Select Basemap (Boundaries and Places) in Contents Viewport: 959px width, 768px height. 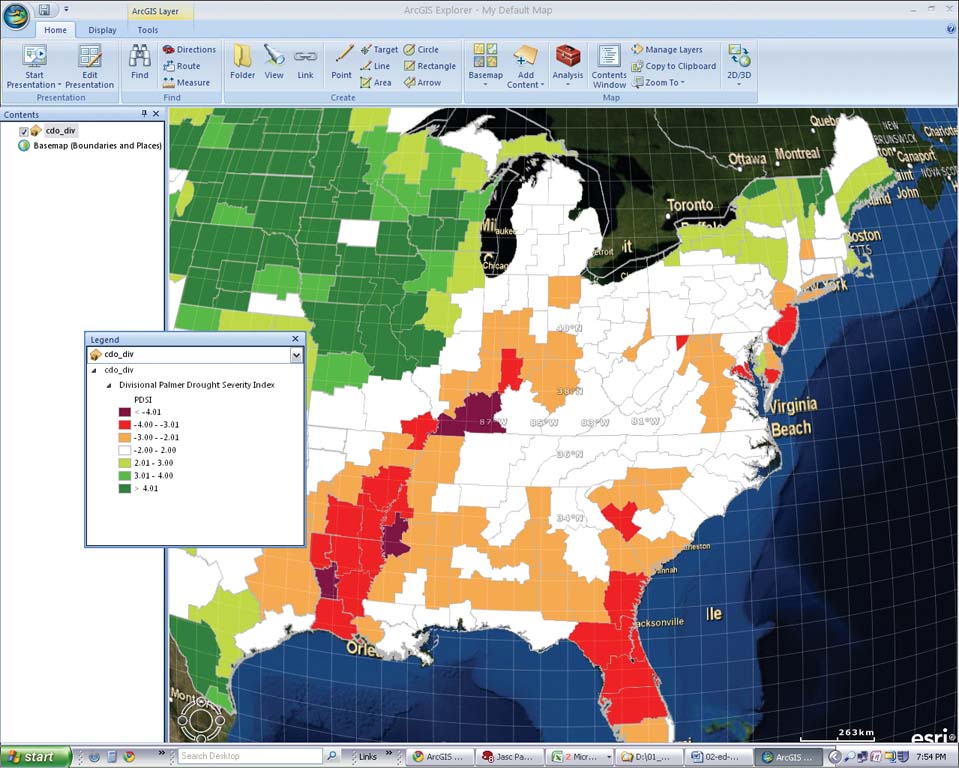point(97,146)
